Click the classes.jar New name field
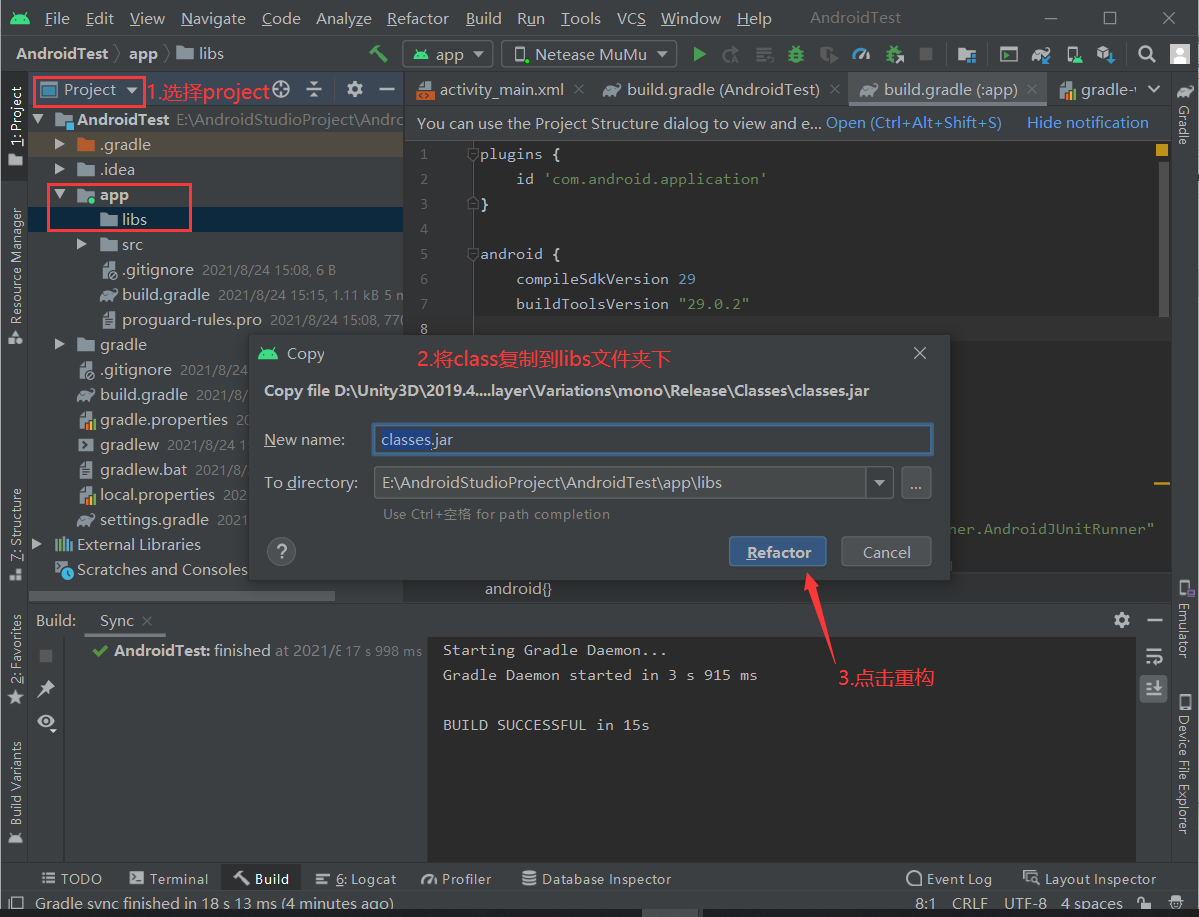 click(650, 438)
